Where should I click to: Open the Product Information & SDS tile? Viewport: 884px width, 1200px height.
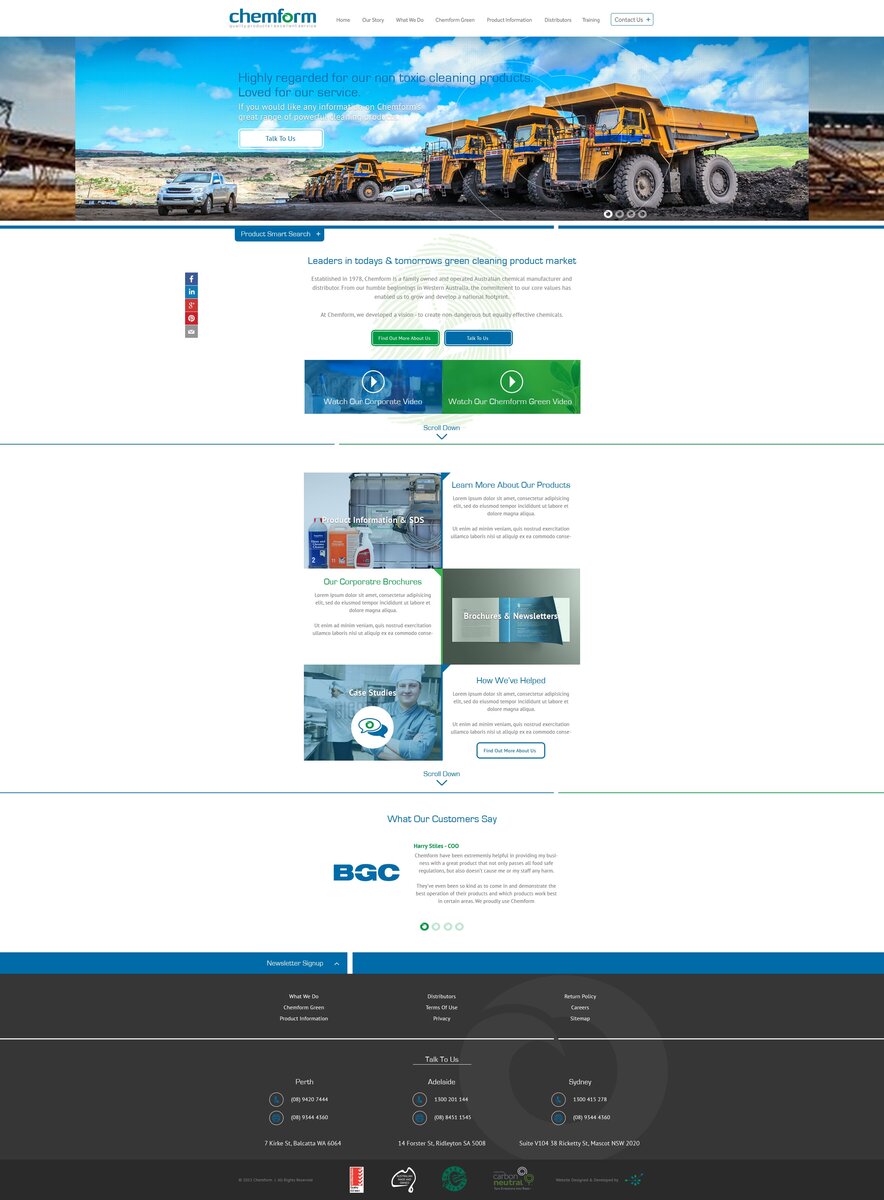373,520
